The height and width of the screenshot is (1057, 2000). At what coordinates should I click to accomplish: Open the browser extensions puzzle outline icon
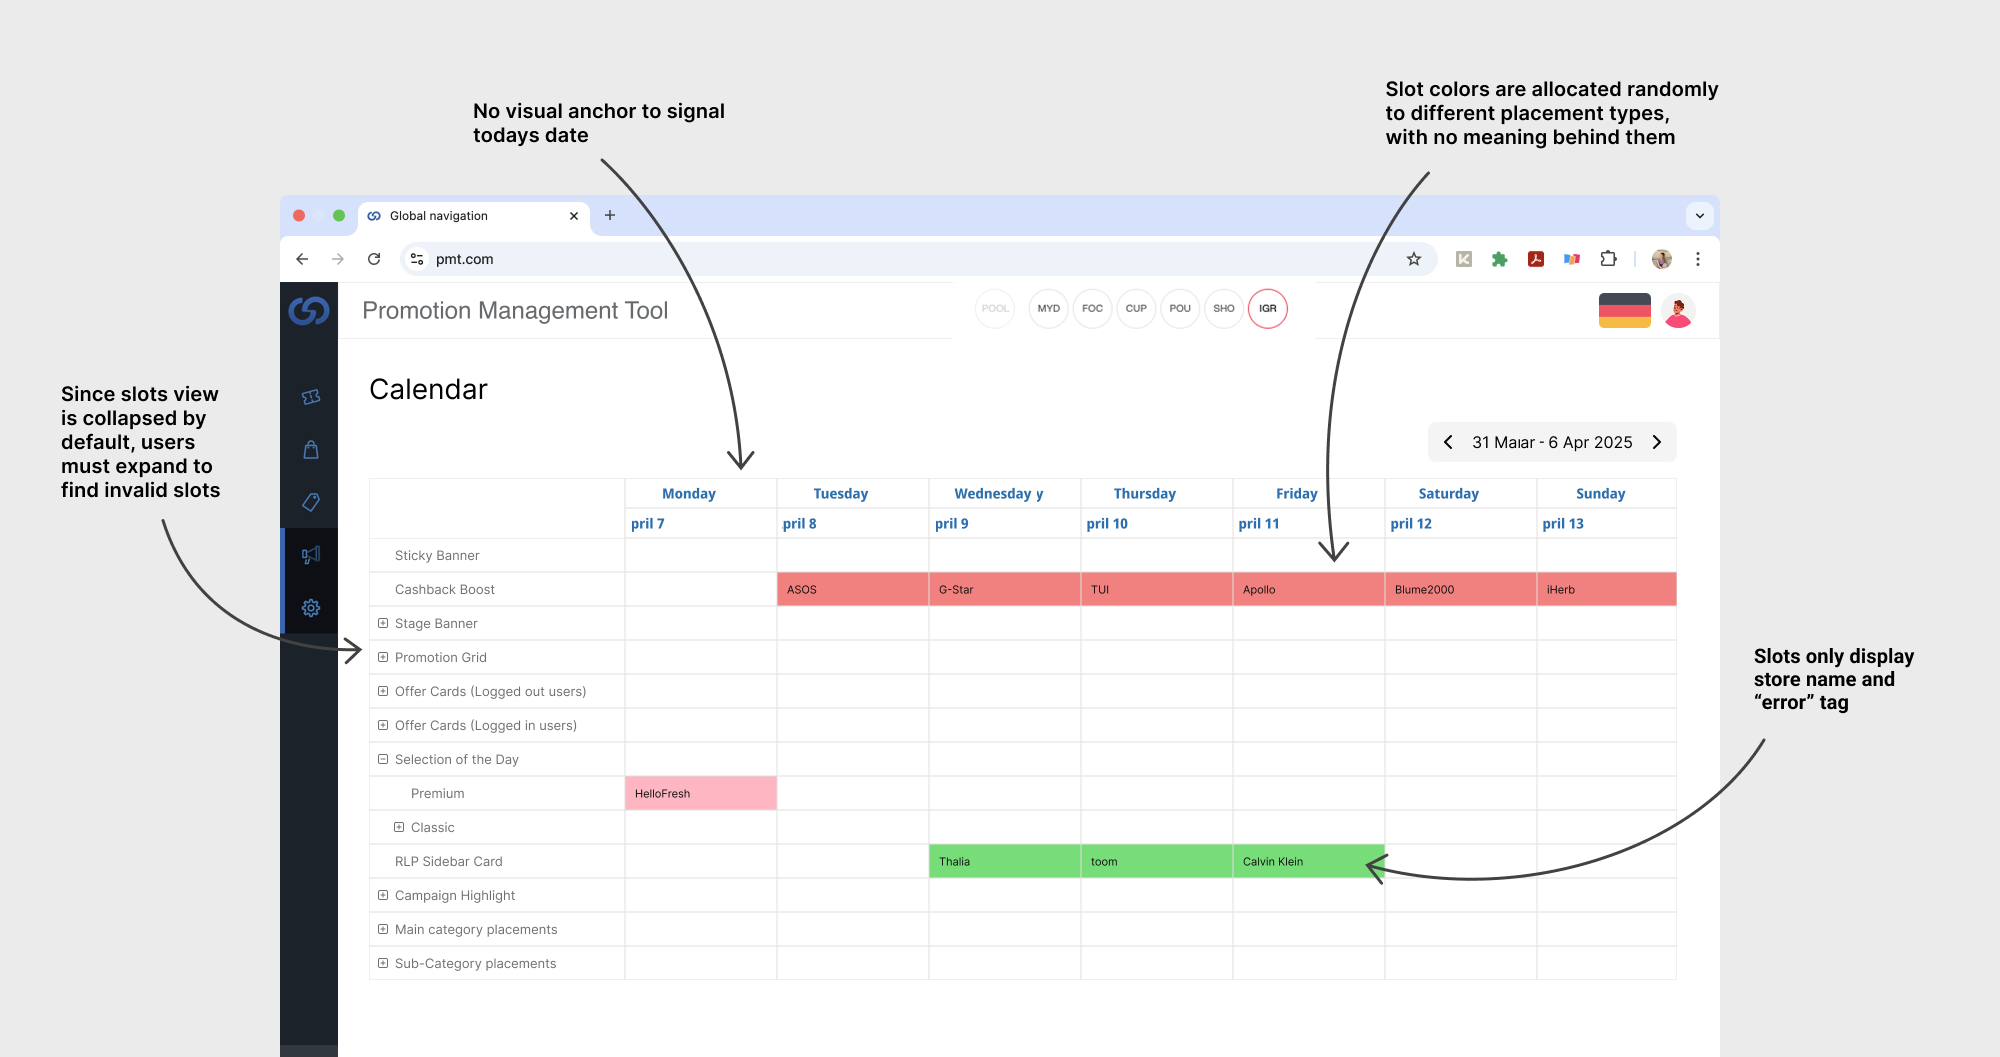[x=1608, y=259]
